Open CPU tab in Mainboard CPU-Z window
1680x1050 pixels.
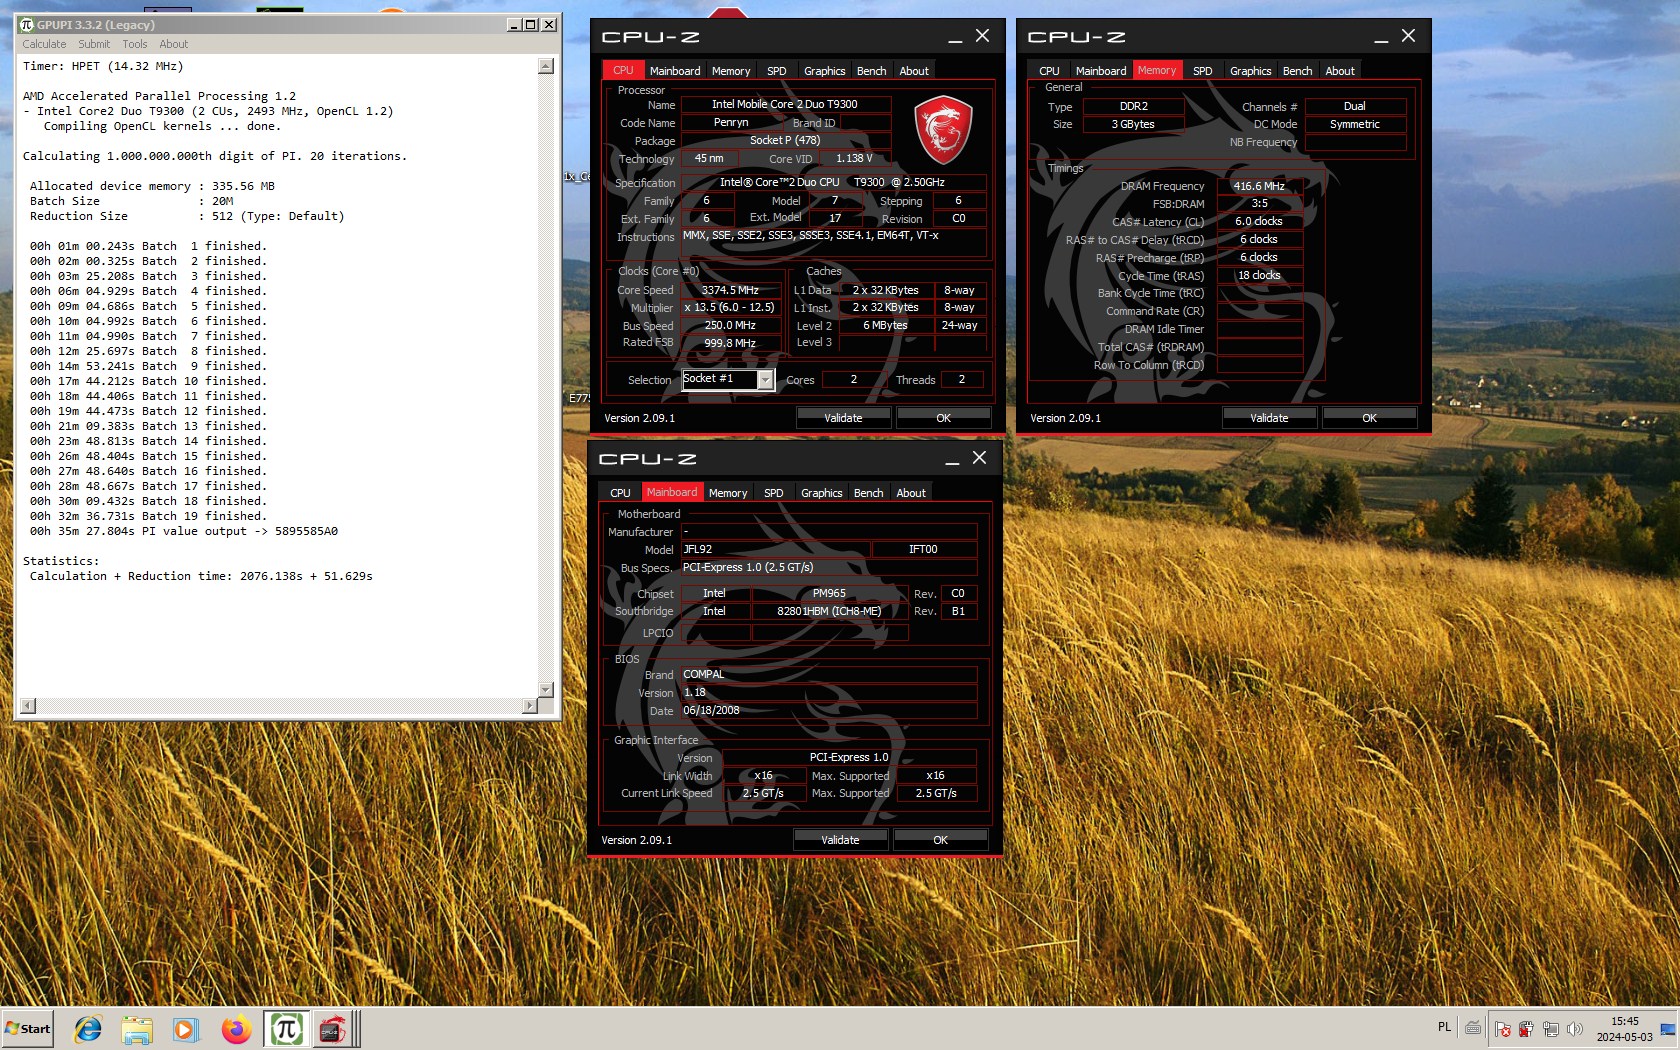[x=620, y=493]
